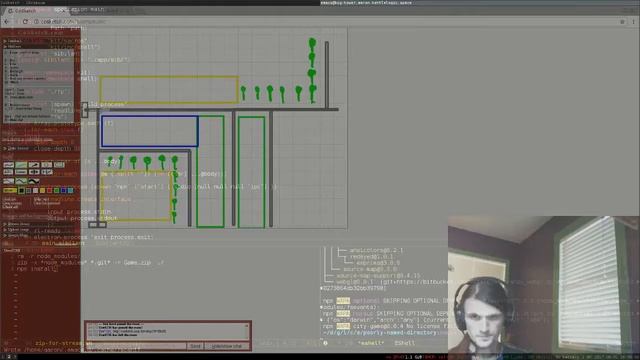
Task: Select the first tool icon in the second tool row
Action: tap(8, 172)
